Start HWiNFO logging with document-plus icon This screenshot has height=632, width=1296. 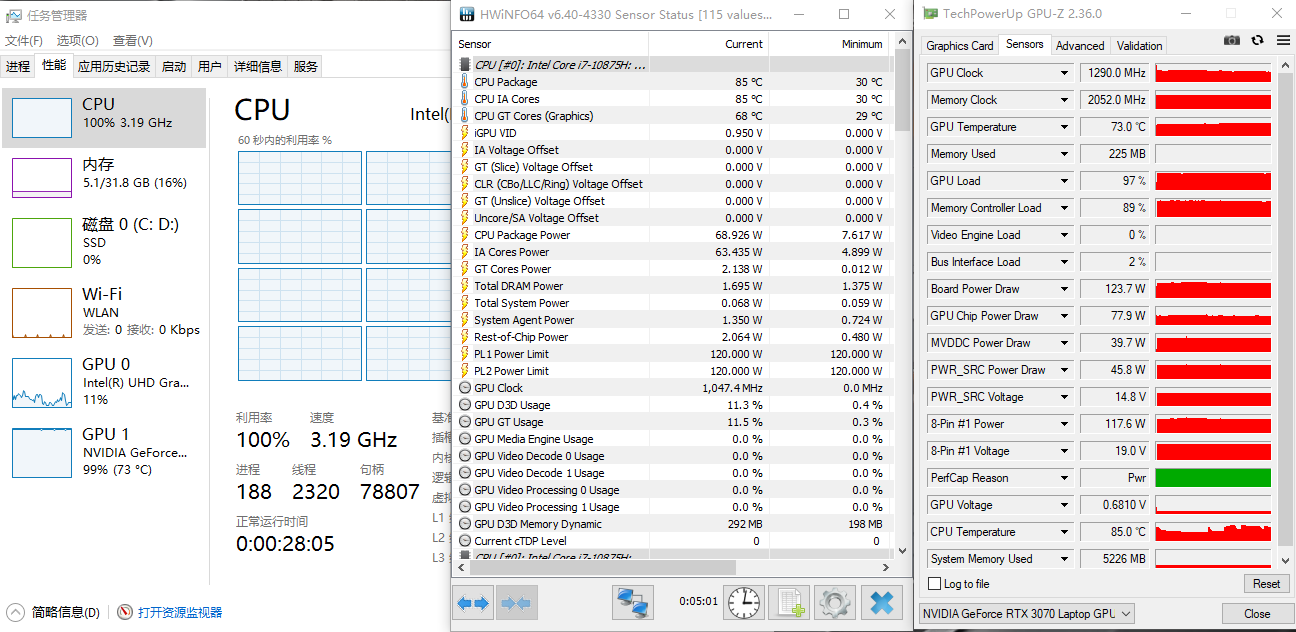[x=790, y=602]
